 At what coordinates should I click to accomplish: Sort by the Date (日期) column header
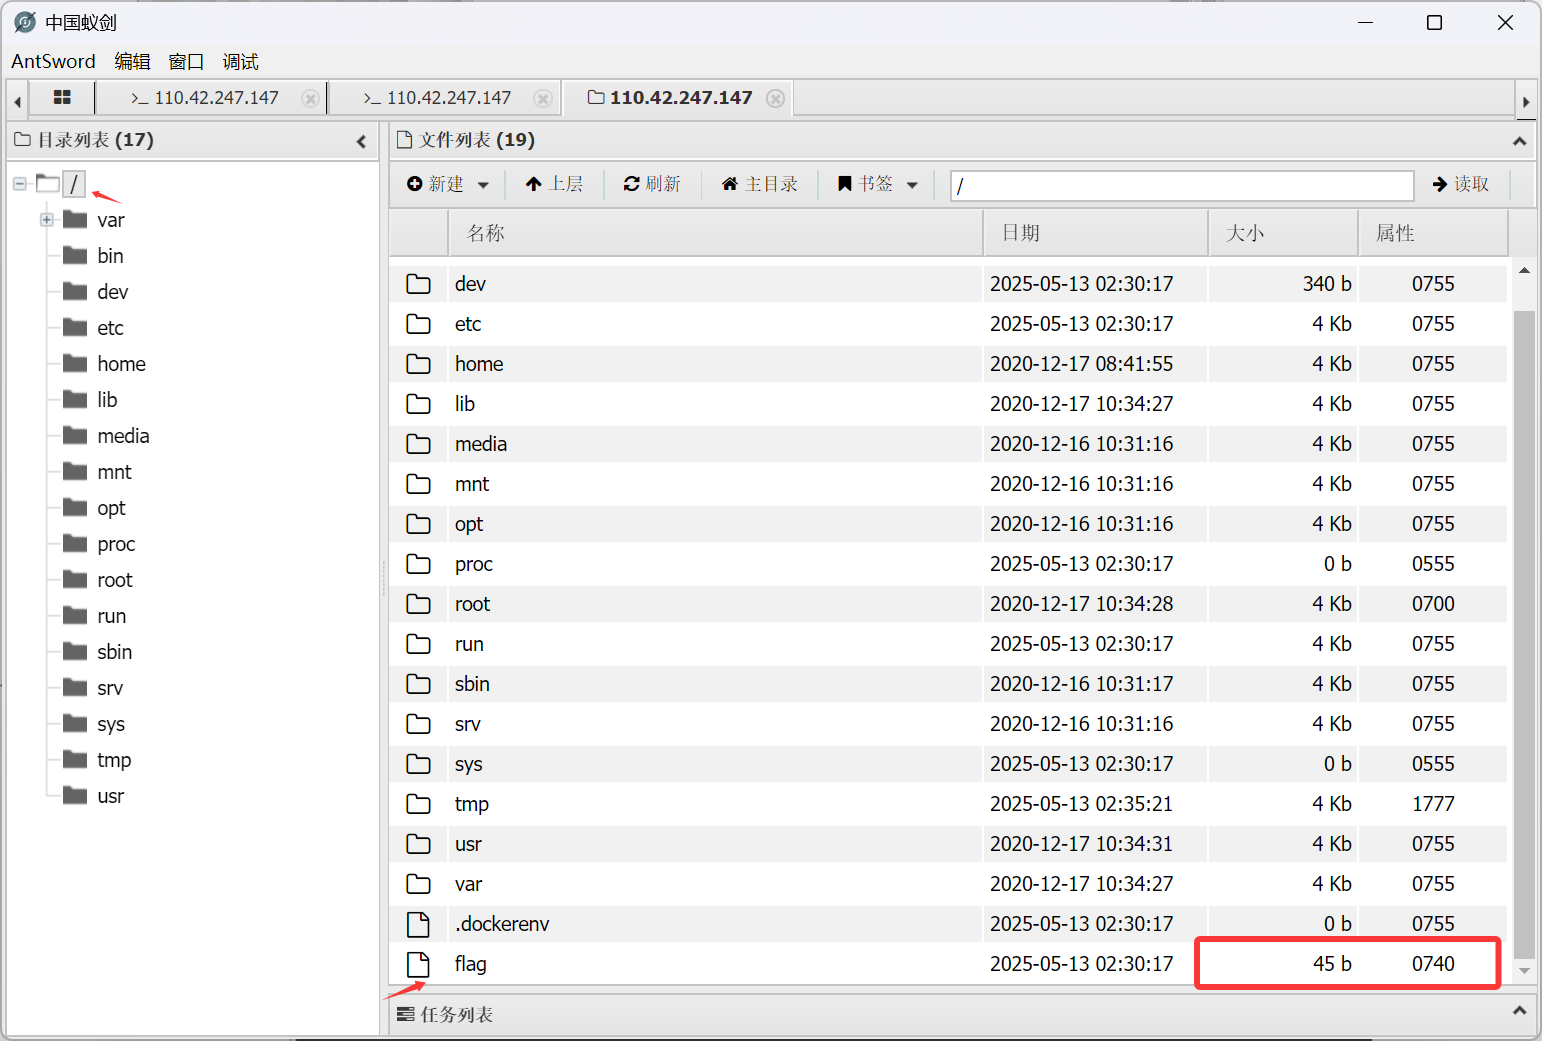coord(1096,233)
